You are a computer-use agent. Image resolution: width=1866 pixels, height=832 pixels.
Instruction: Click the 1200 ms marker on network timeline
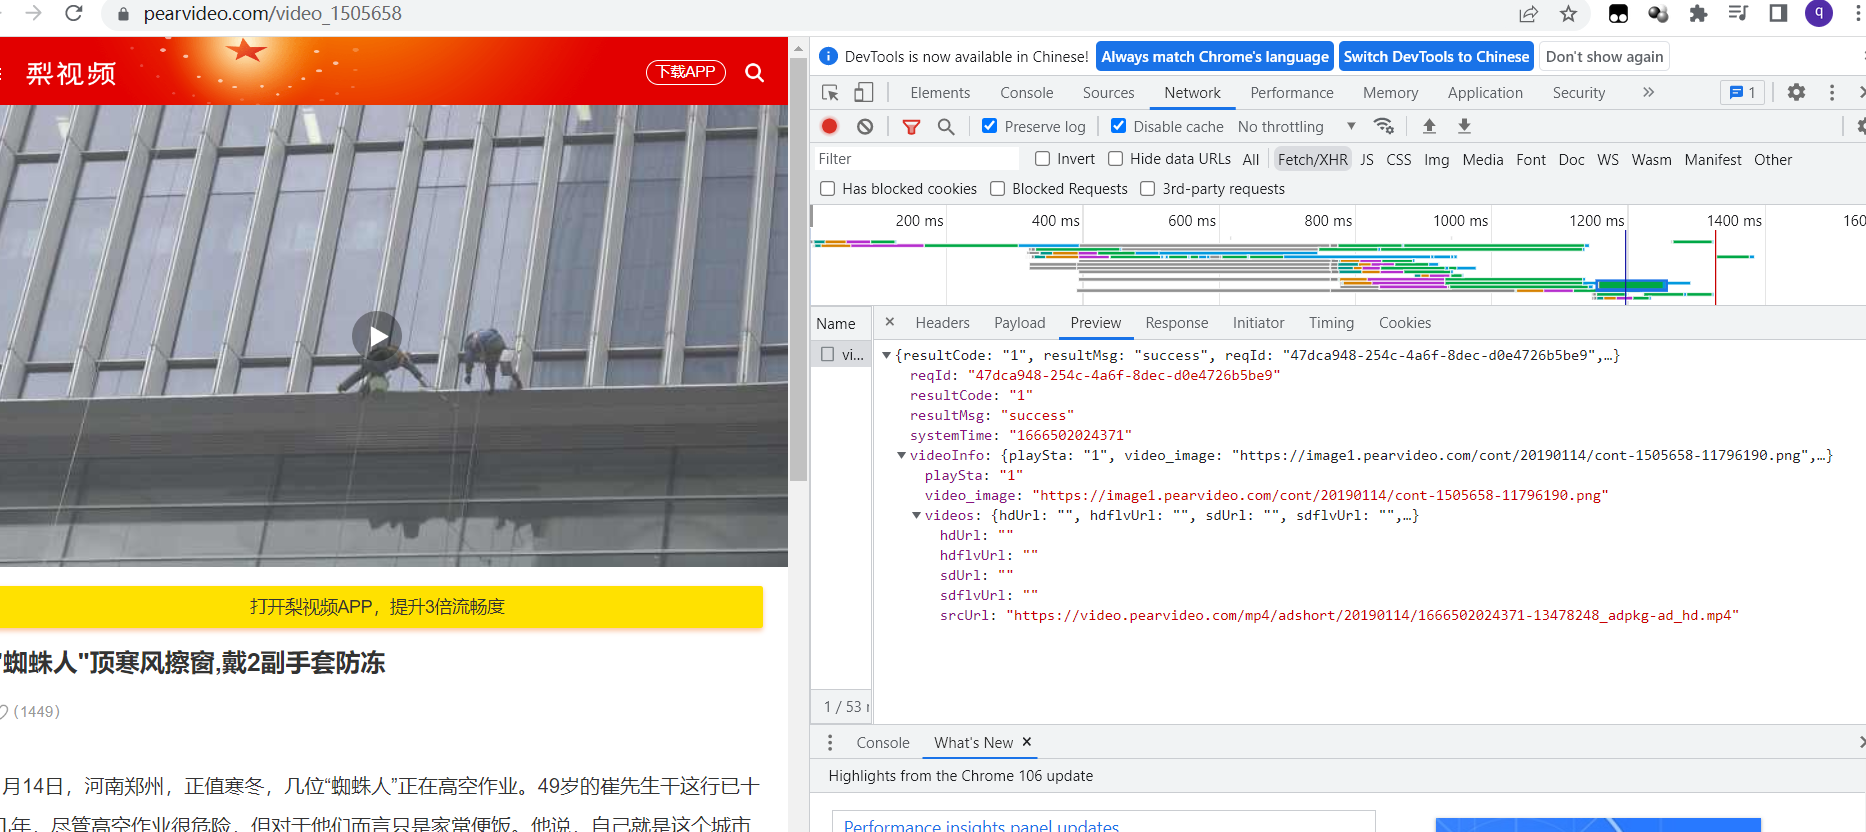[1596, 221]
